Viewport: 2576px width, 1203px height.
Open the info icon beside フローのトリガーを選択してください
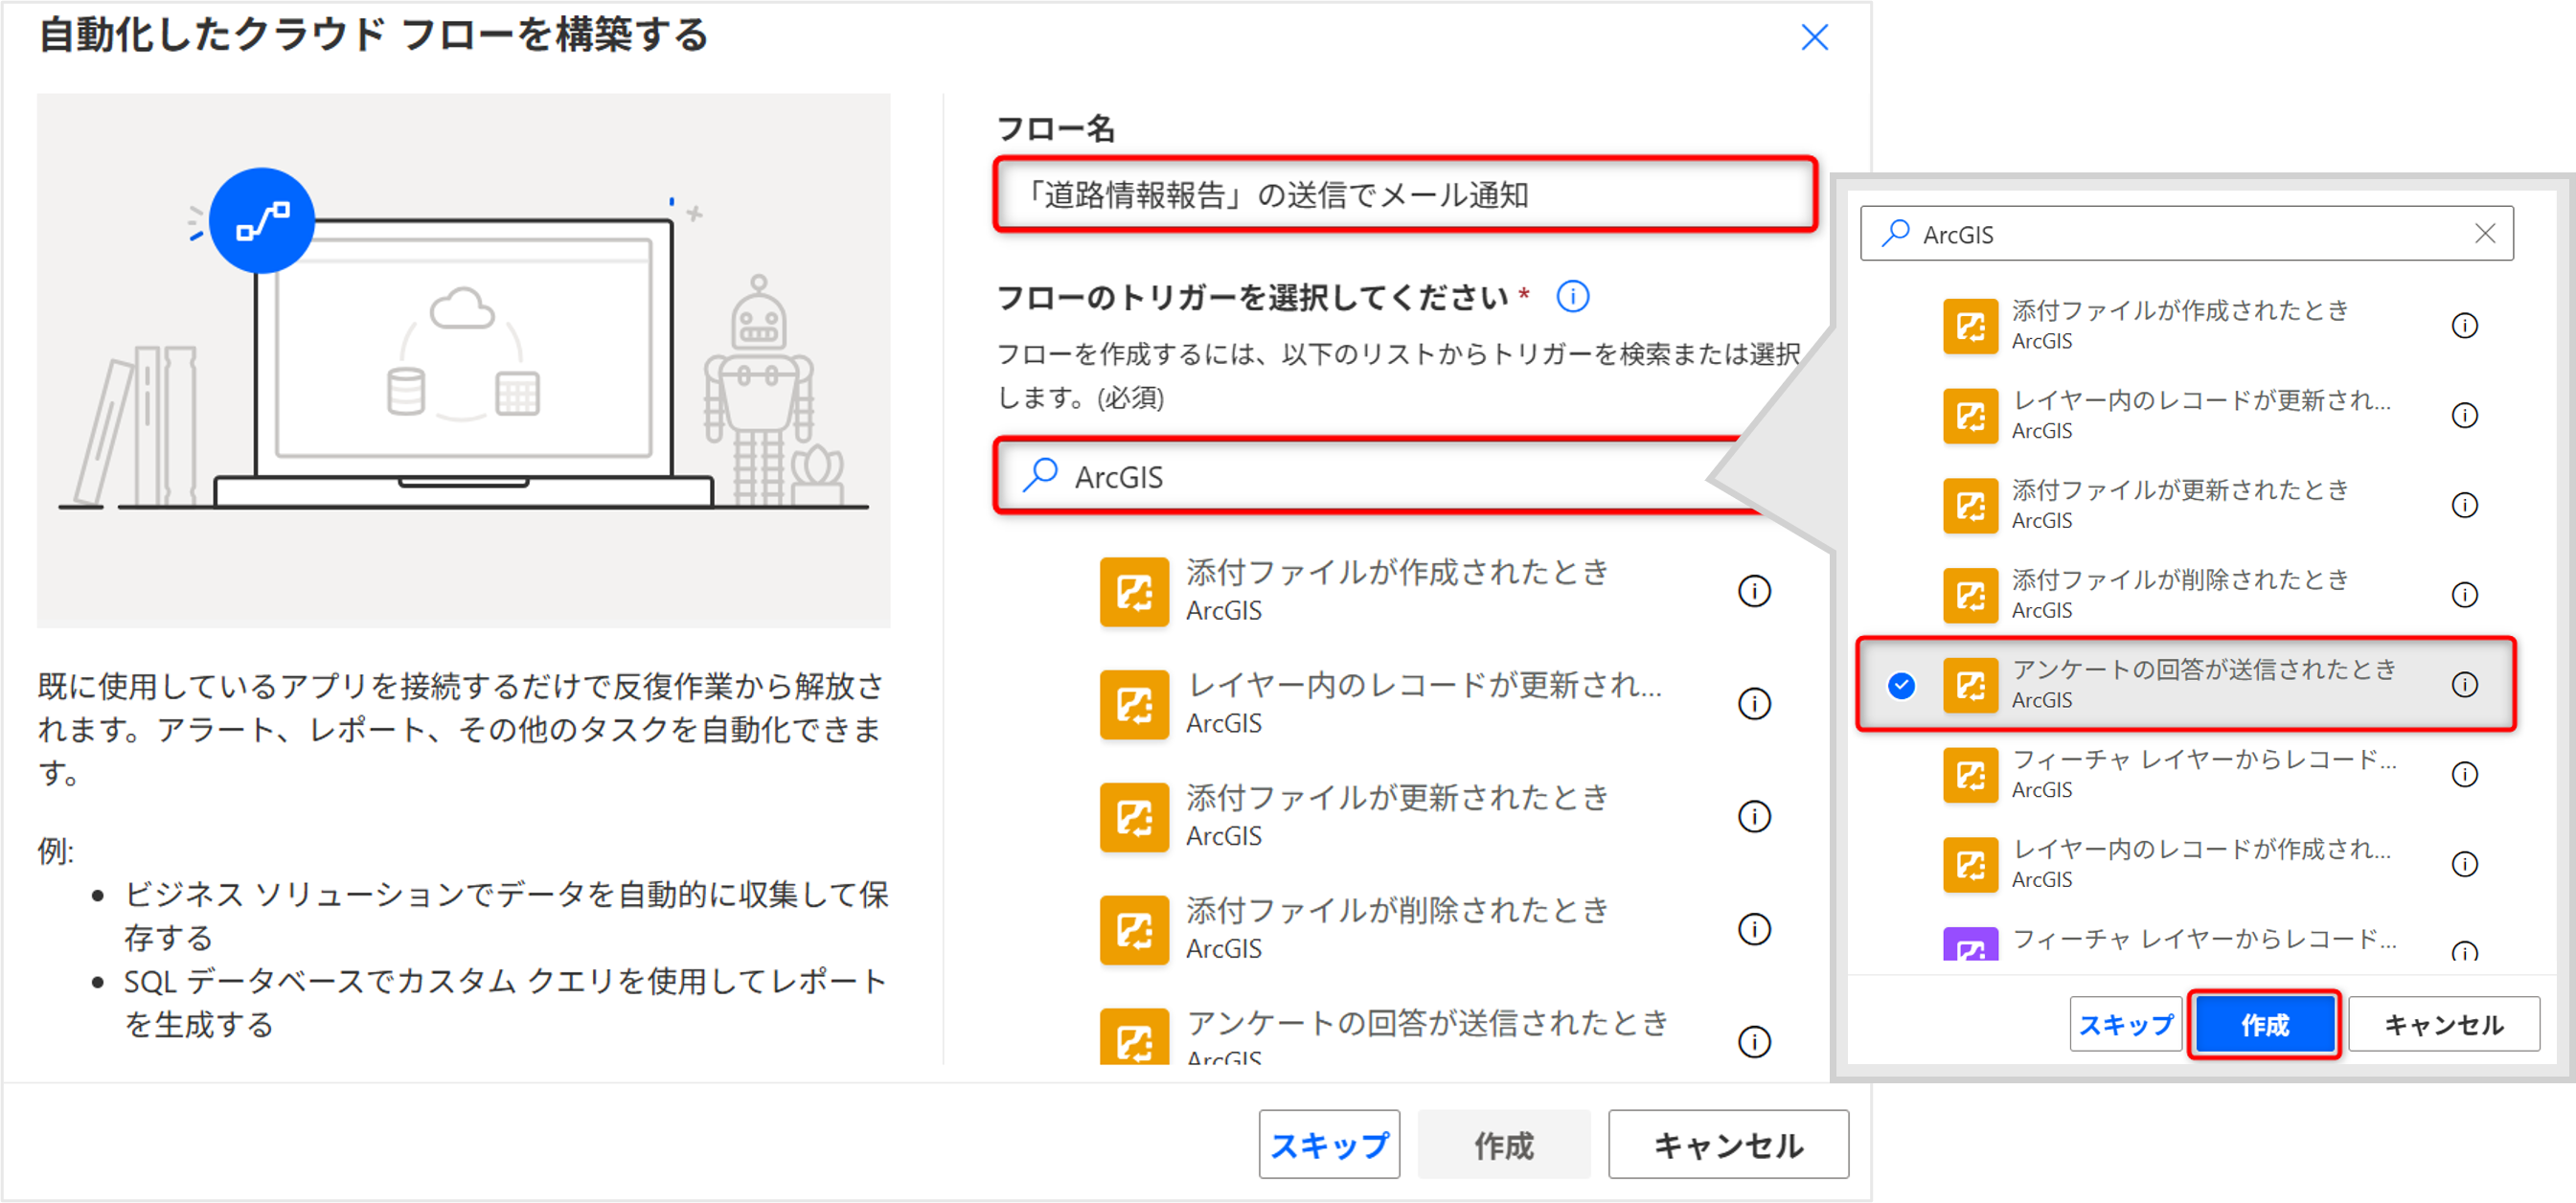coord(1572,296)
